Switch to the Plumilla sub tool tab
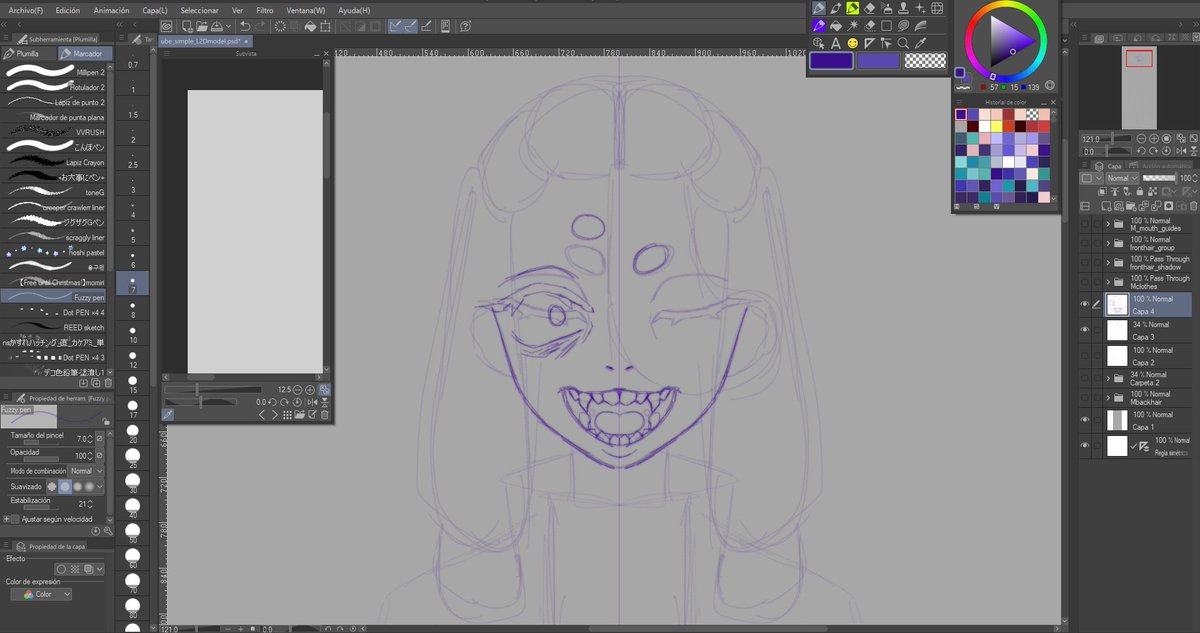Image resolution: width=1200 pixels, height=633 pixels. tap(27, 53)
